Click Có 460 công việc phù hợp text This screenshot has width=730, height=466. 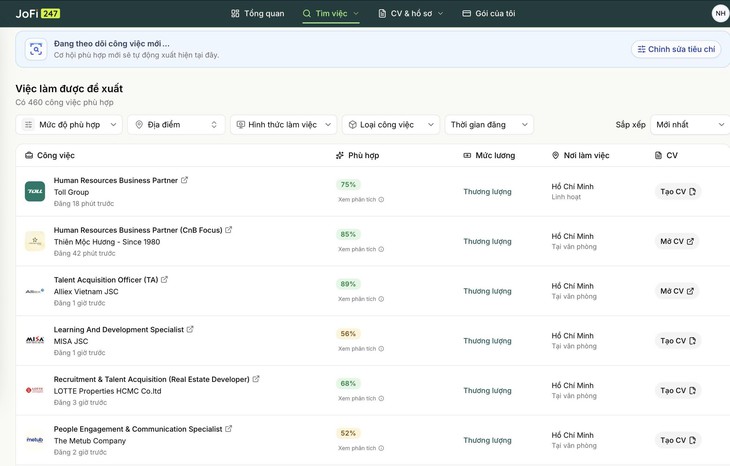(x=64, y=102)
